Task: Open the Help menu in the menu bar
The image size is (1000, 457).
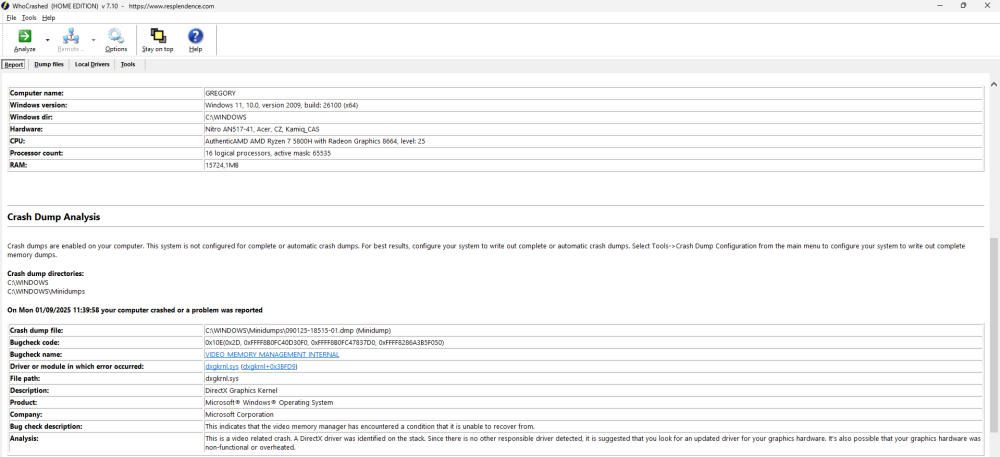Action: point(48,18)
